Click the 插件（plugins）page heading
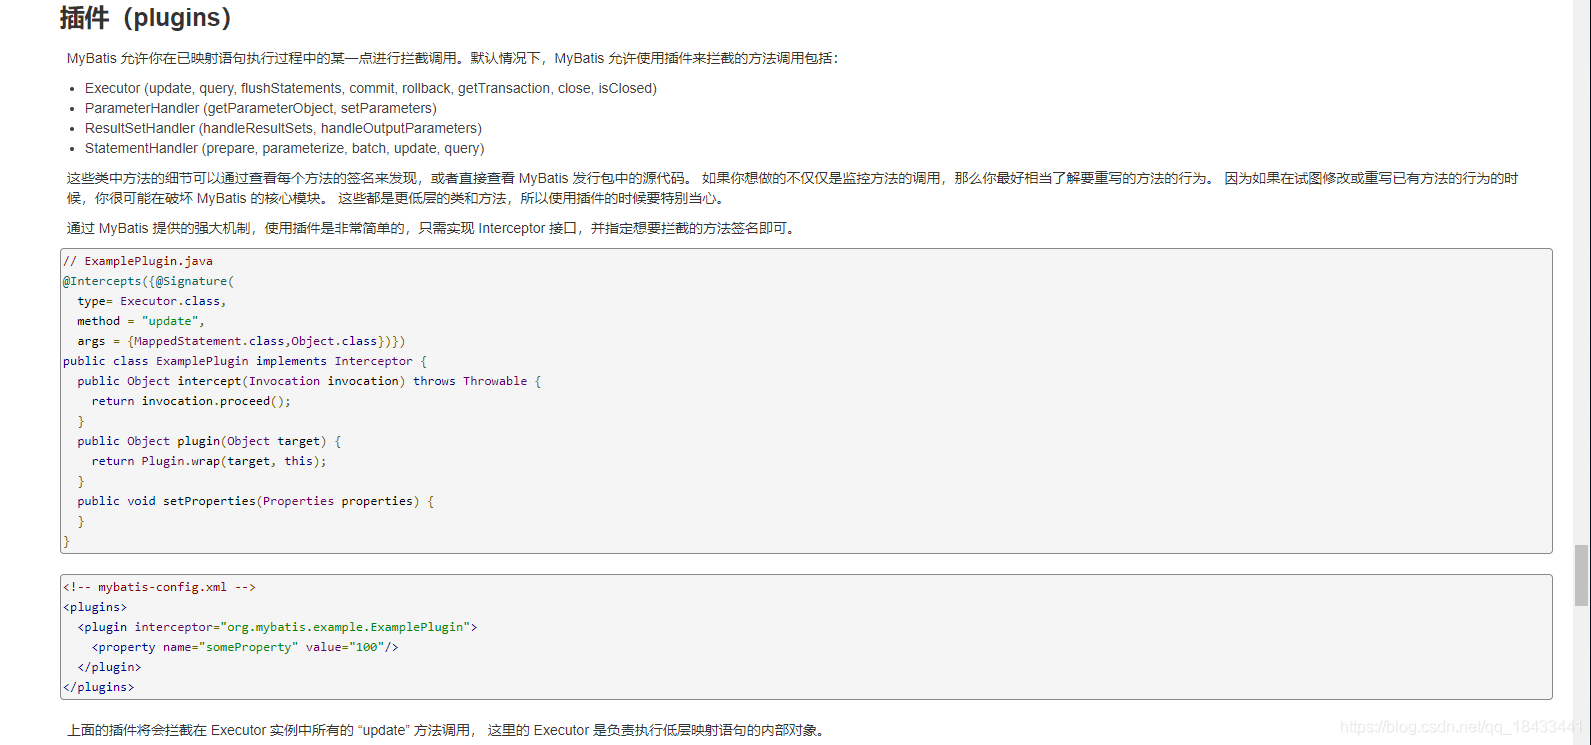 point(146,18)
